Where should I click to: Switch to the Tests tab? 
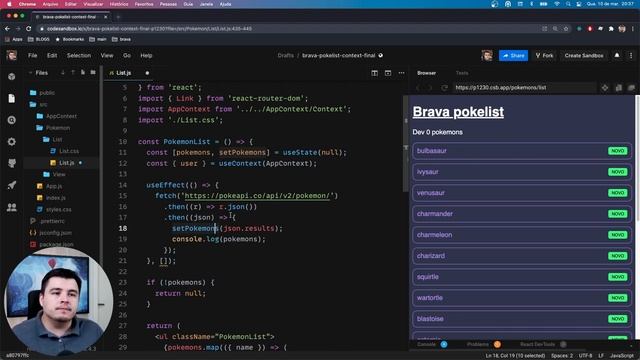coord(462,73)
